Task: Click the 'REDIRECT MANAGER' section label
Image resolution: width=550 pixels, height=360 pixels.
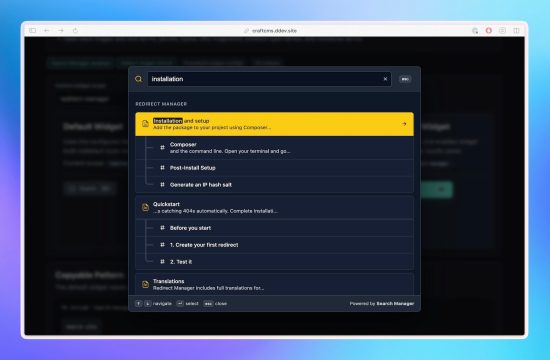Action: [161, 104]
